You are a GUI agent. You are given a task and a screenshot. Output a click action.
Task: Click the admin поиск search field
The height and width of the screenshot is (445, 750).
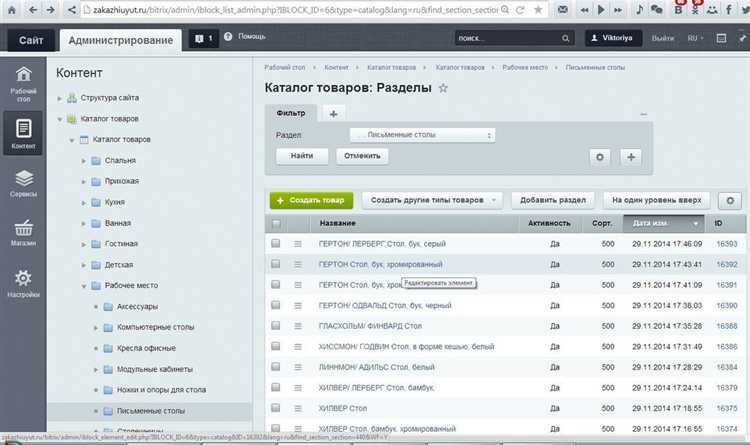coord(508,38)
